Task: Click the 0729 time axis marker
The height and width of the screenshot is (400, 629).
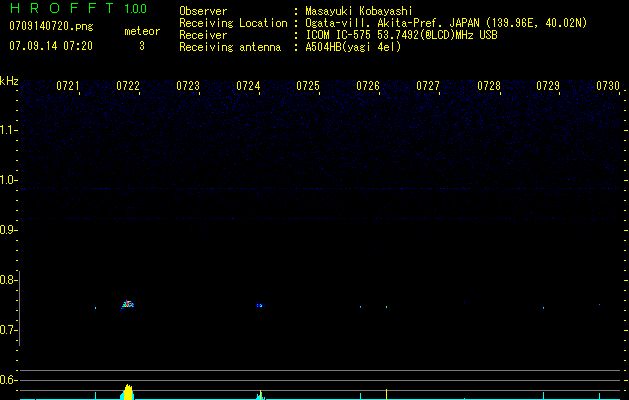Action: tap(548, 86)
